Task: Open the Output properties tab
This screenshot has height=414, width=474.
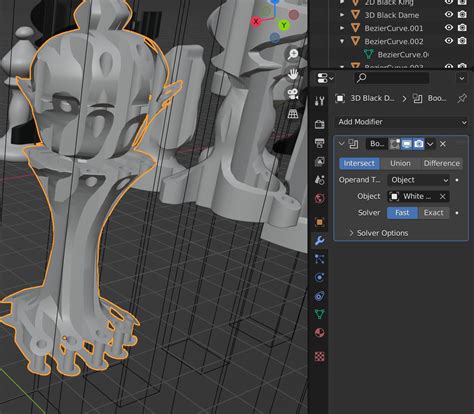Action: point(319,143)
